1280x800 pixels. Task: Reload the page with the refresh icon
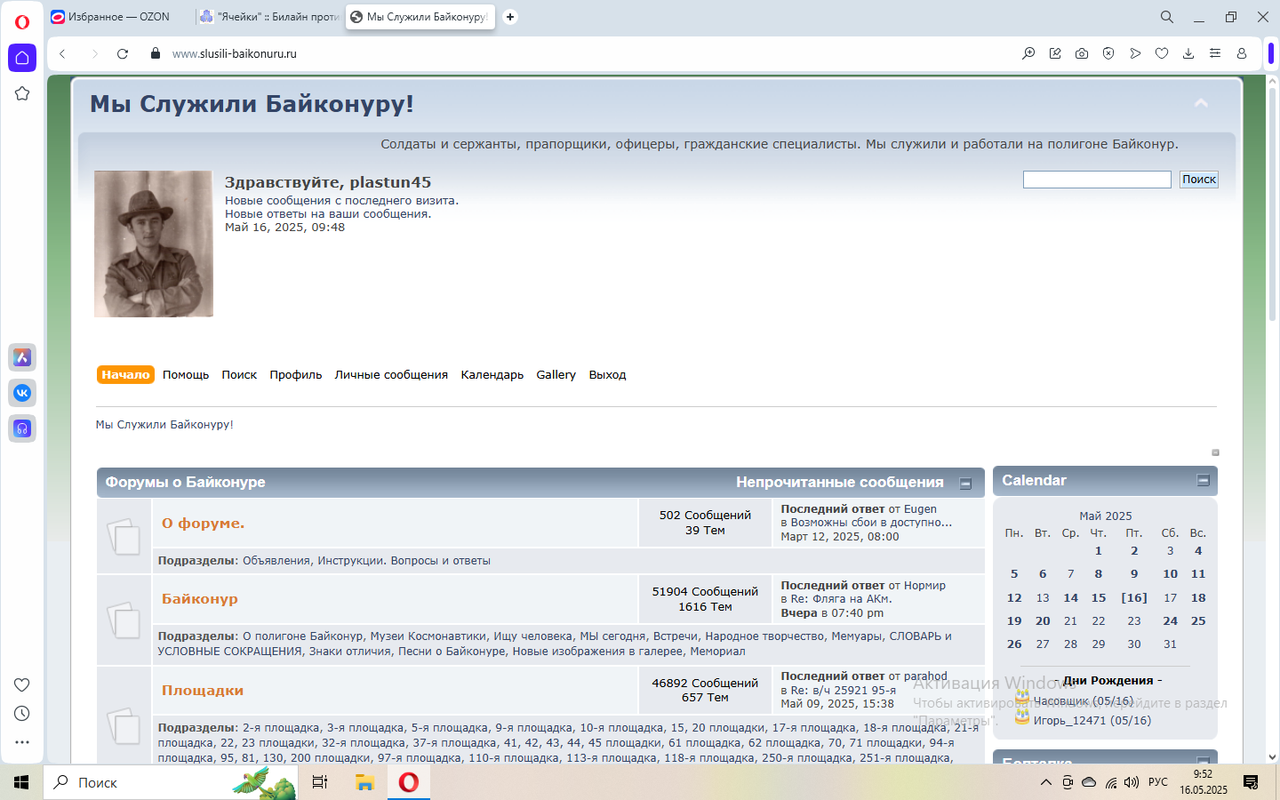click(x=122, y=54)
